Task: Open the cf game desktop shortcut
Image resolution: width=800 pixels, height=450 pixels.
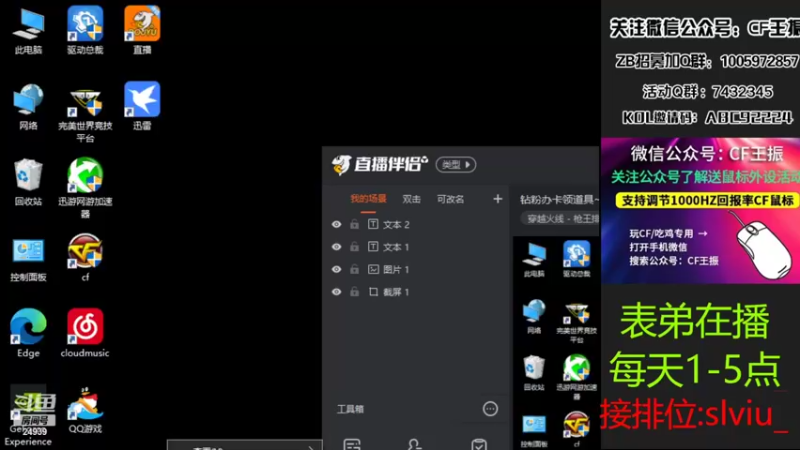Action: tap(85, 258)
